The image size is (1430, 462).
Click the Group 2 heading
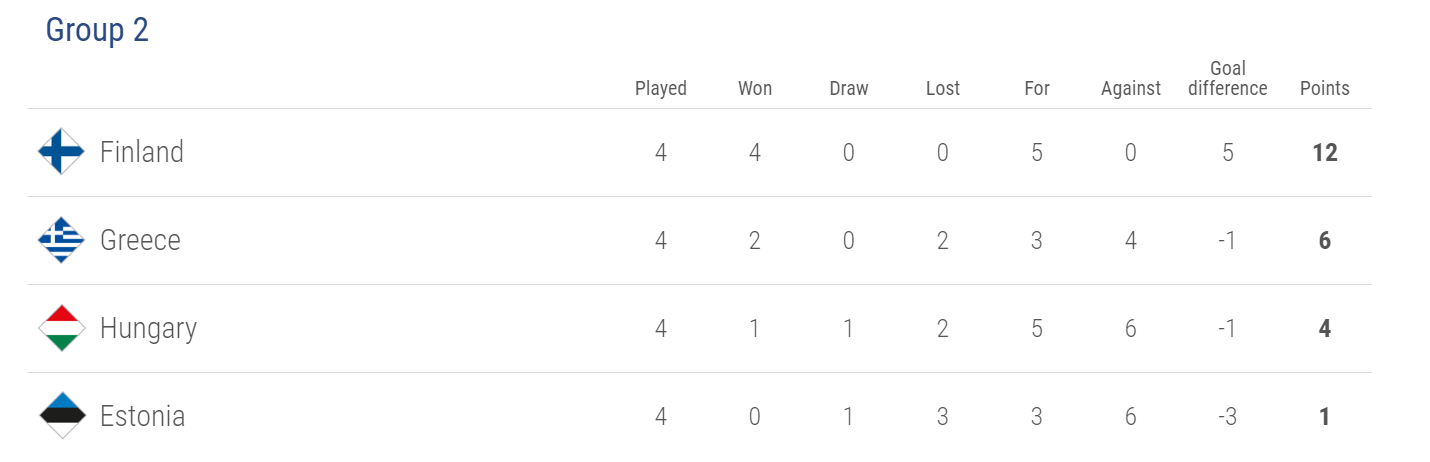click(x=97, y=31)
